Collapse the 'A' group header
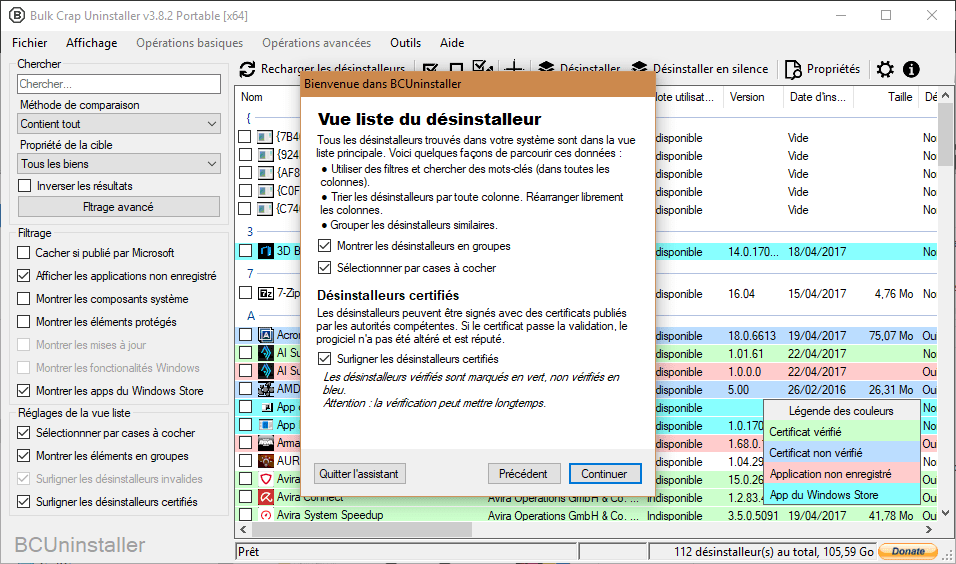Screen dimensions: 956x564 click(251, 316)
